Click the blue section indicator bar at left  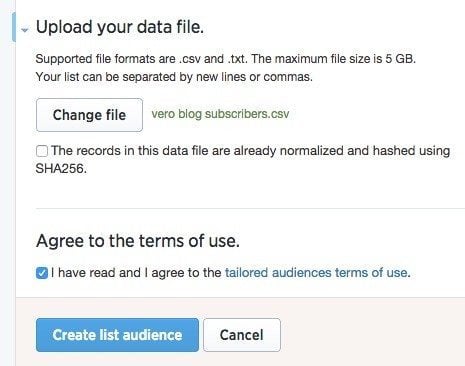point(13,27)
